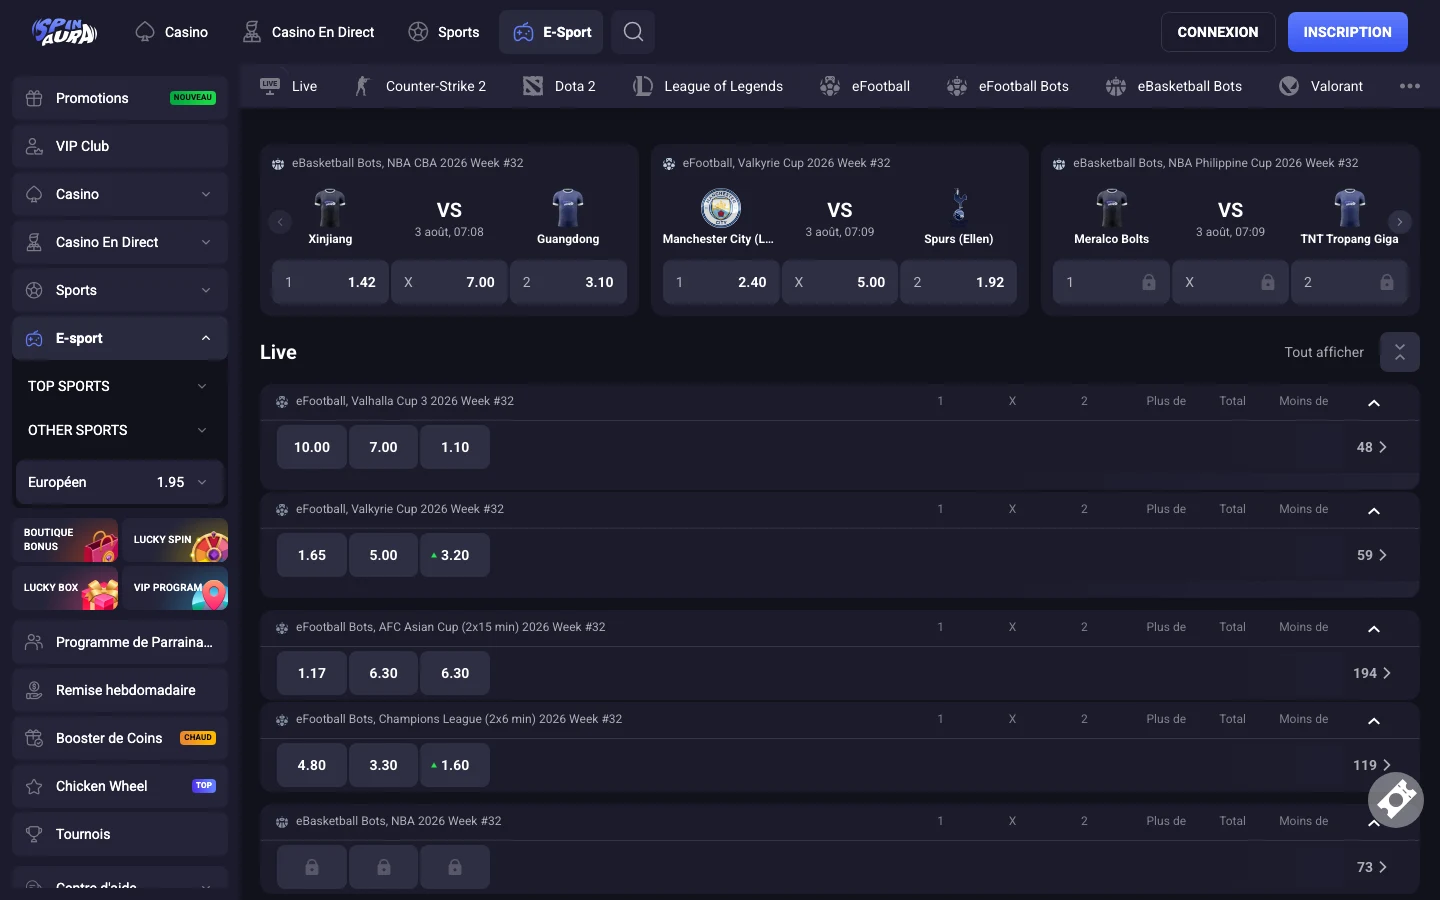Click the Xinjiang jersey icon

pos(330,208)
